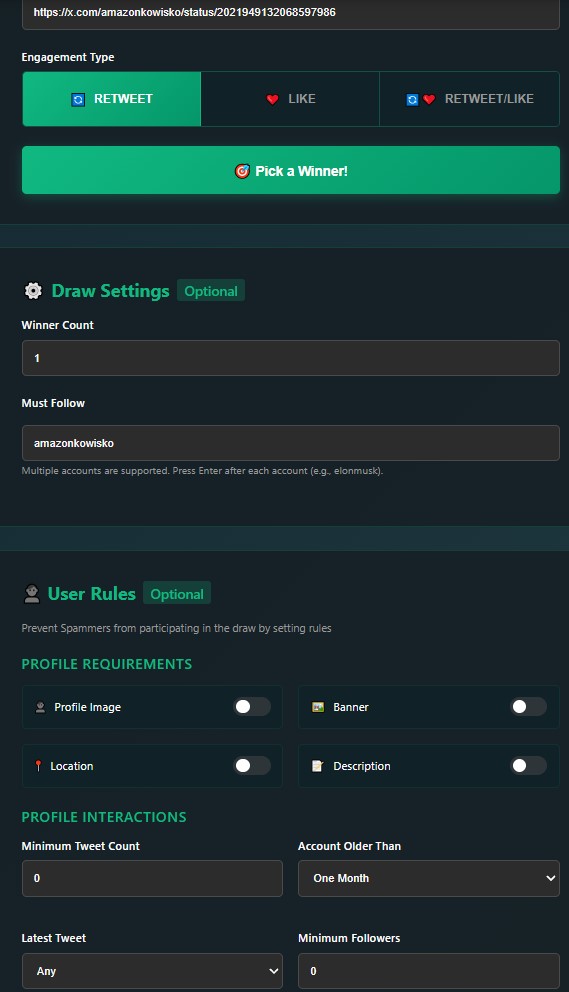Focus the Must Follow accounts field
The height and width of the screenshot is (992, 569).
[x=291, y=443]
